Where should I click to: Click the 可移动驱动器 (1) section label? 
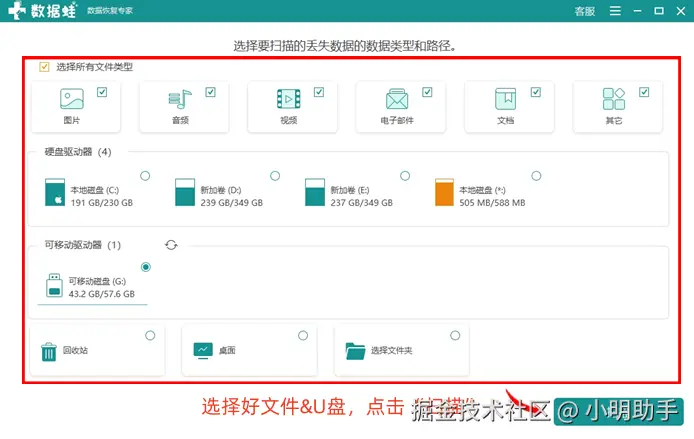coord(83,245)
